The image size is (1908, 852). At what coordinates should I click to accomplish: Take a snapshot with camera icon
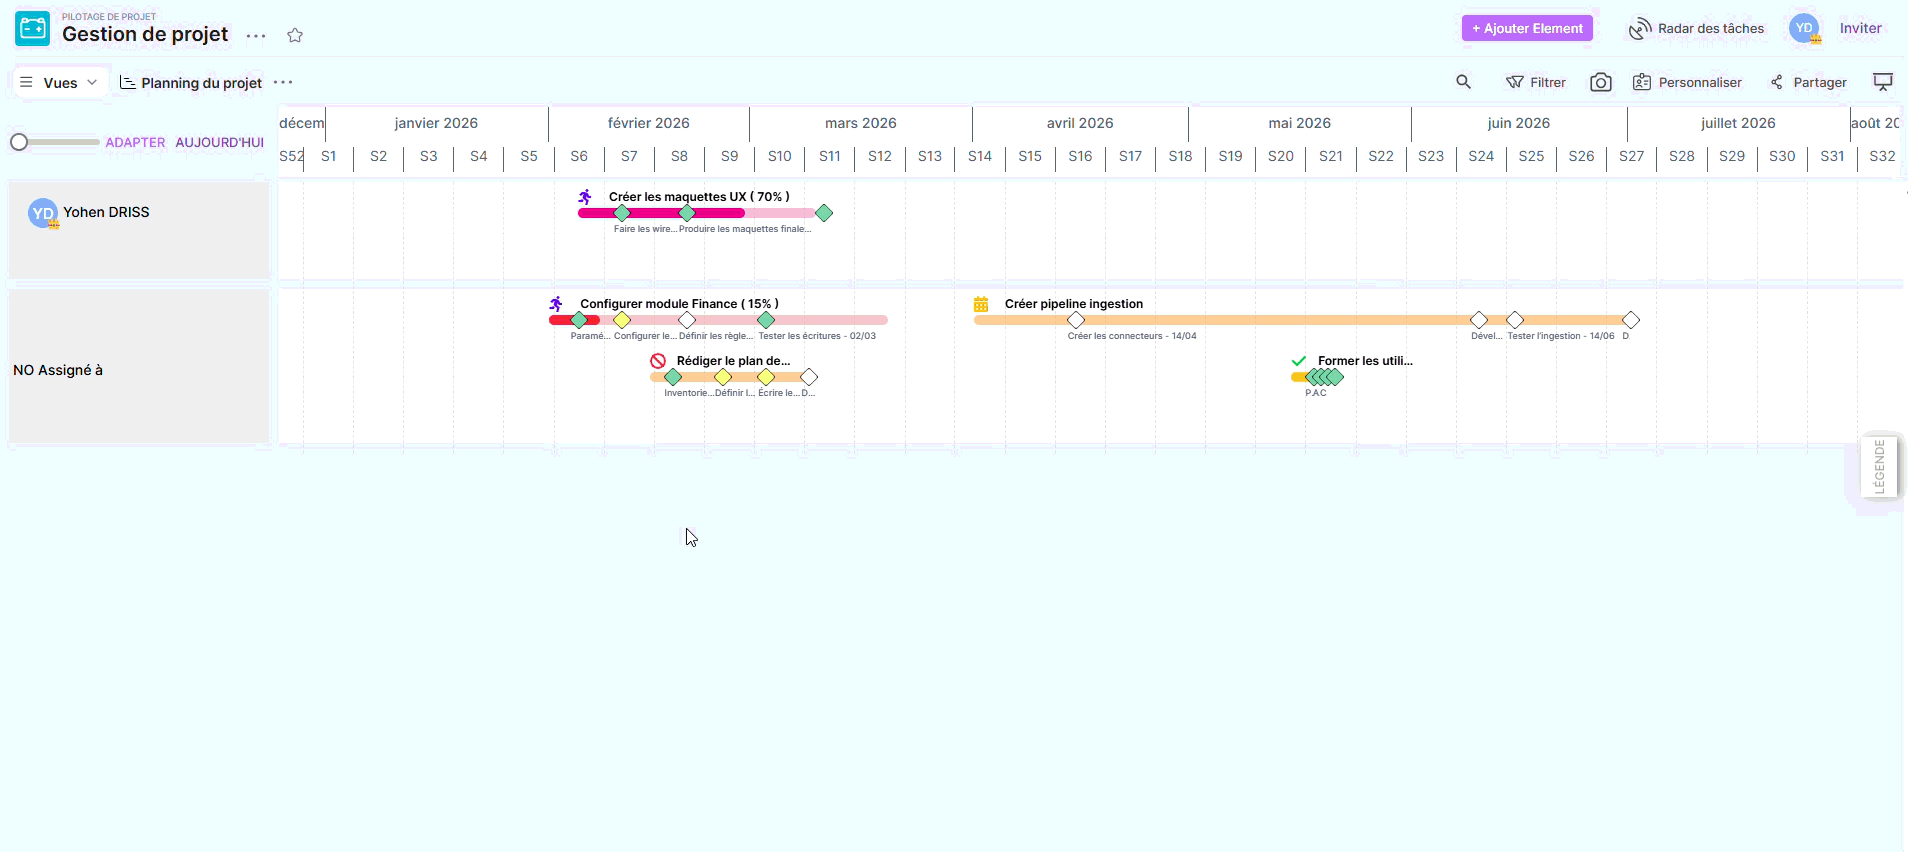click(1600, 82)
